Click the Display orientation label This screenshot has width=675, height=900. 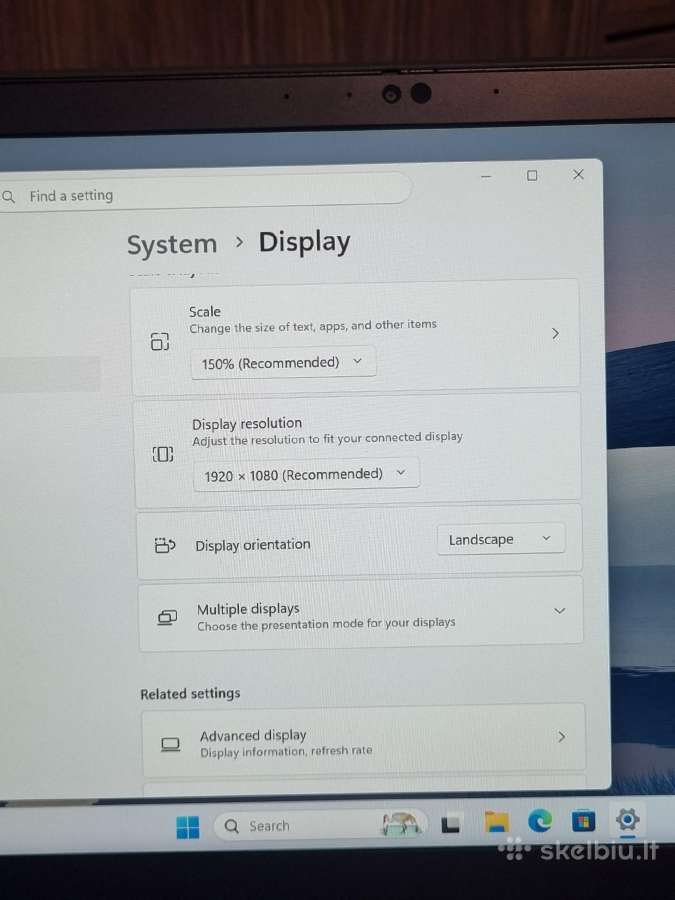253,545
